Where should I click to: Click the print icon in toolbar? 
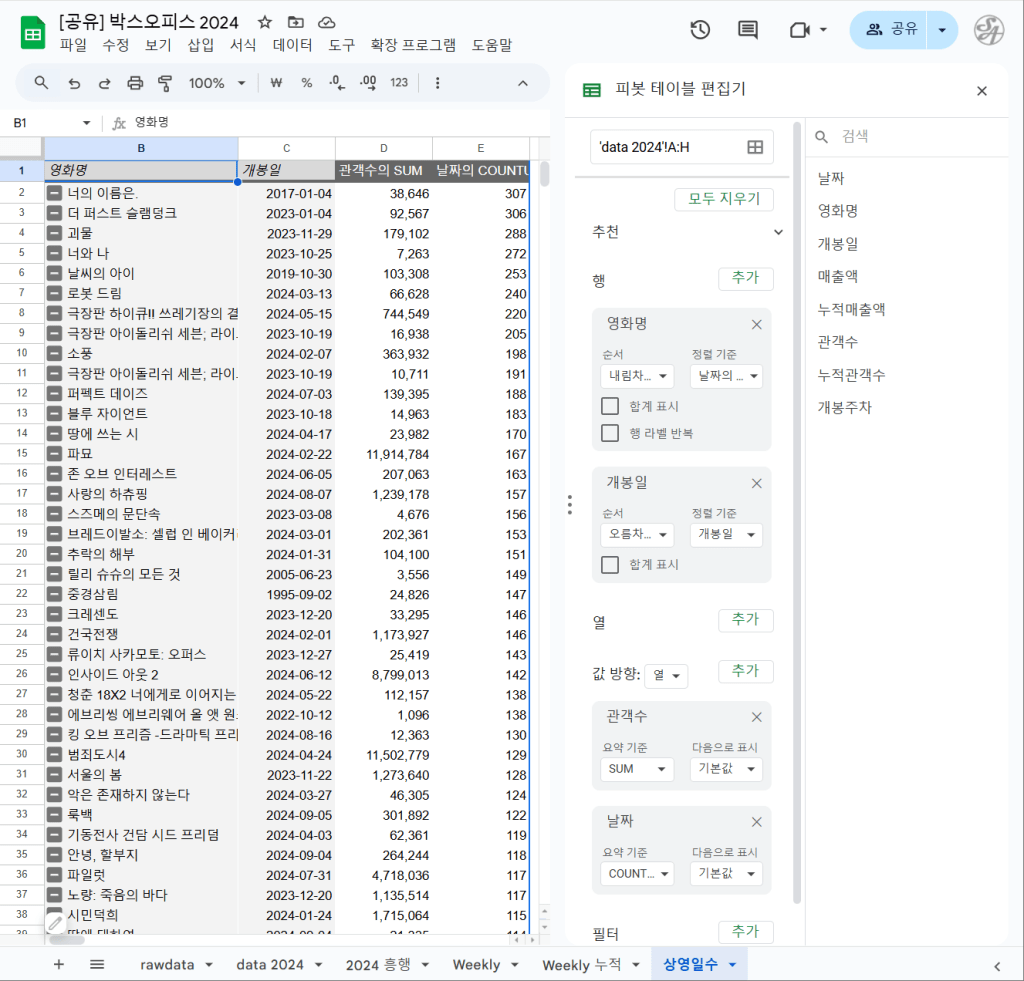135,83
